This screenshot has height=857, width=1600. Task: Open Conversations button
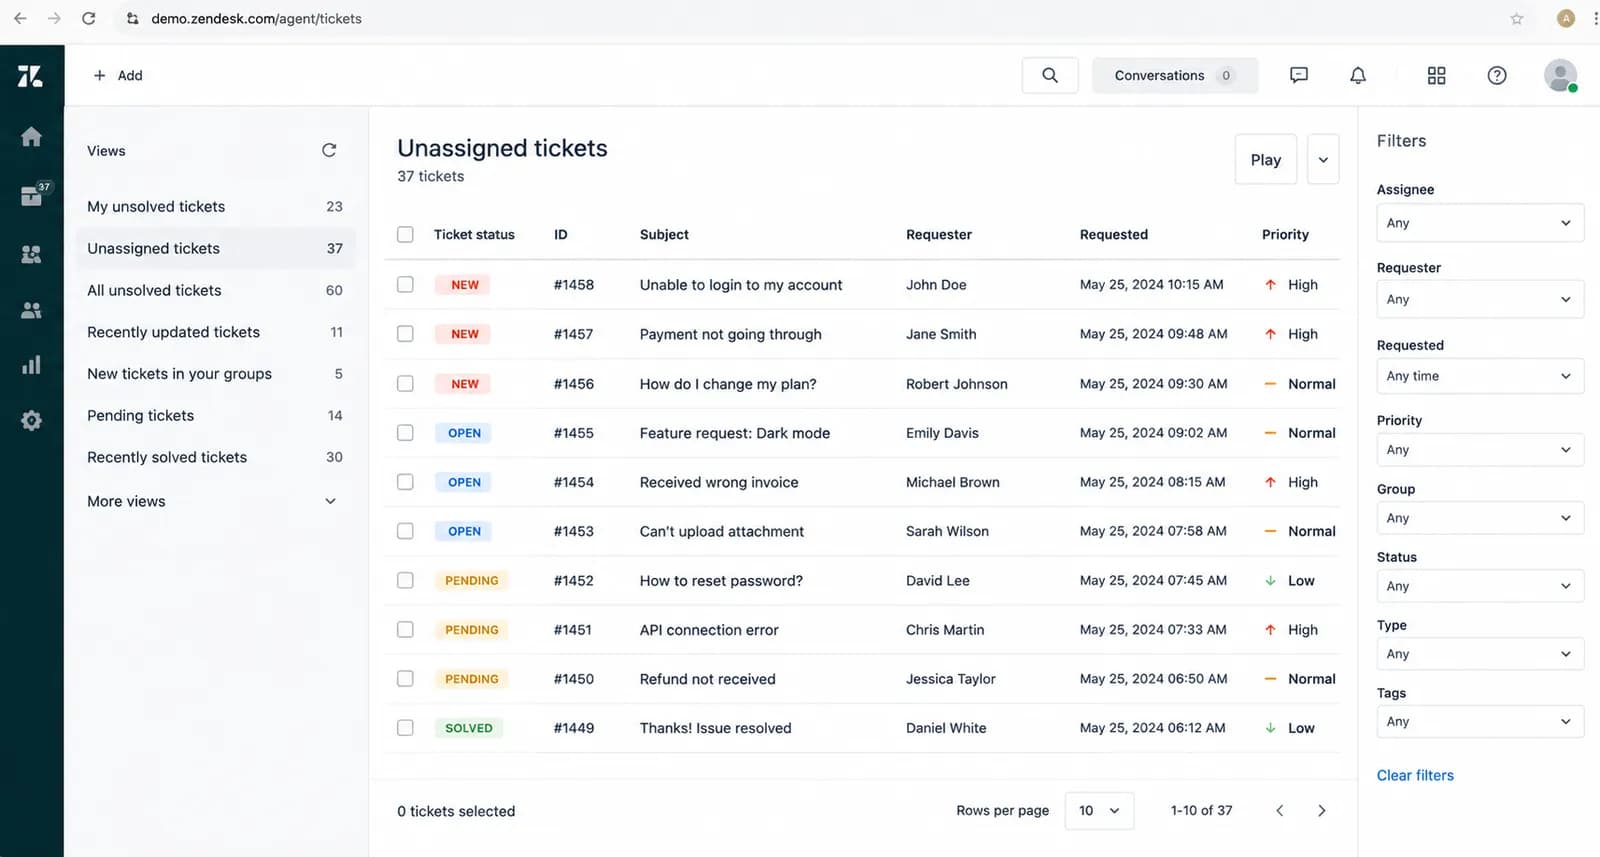pyautogui.click(x=1175, y=75)
